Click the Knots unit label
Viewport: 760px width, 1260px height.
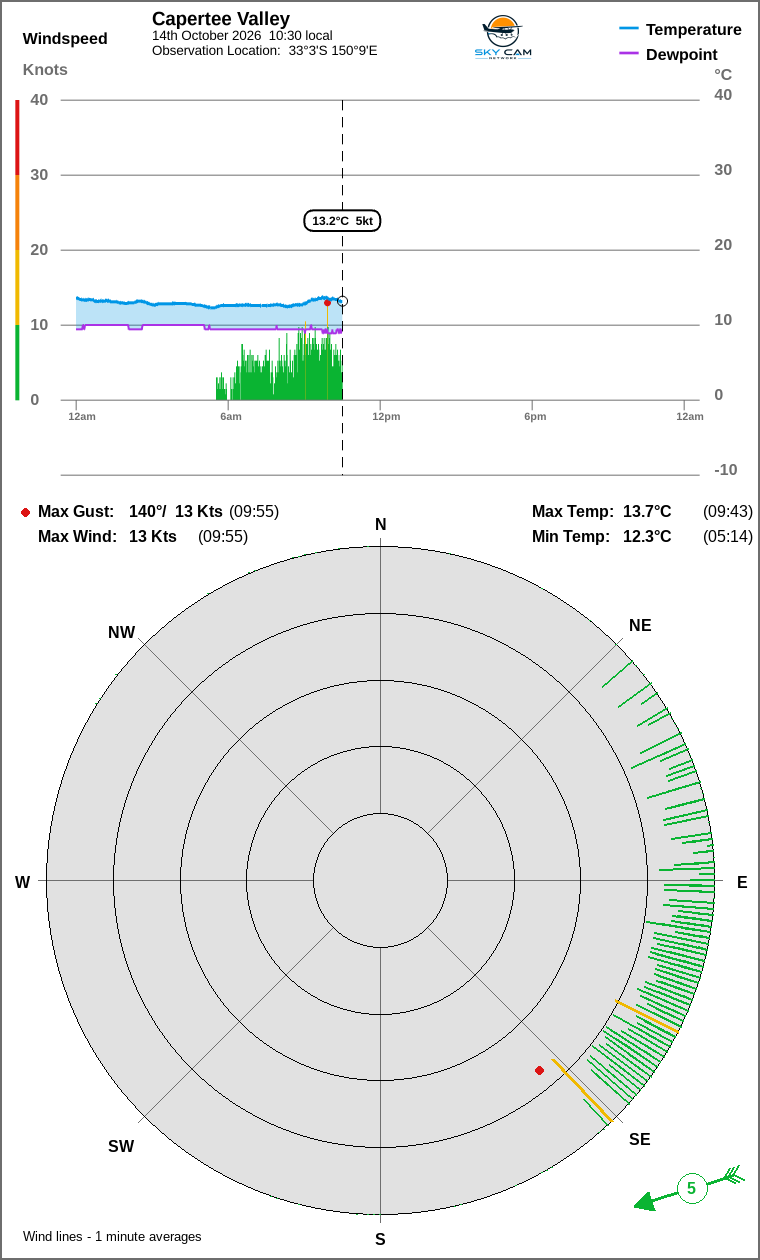click(45, 69)
